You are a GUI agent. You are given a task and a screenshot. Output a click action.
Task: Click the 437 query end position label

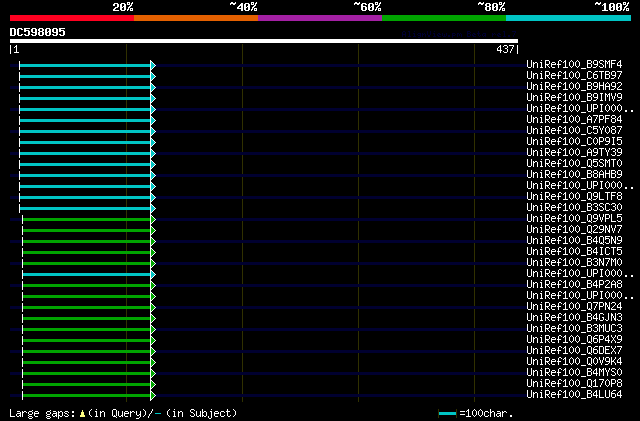(505, 49)
